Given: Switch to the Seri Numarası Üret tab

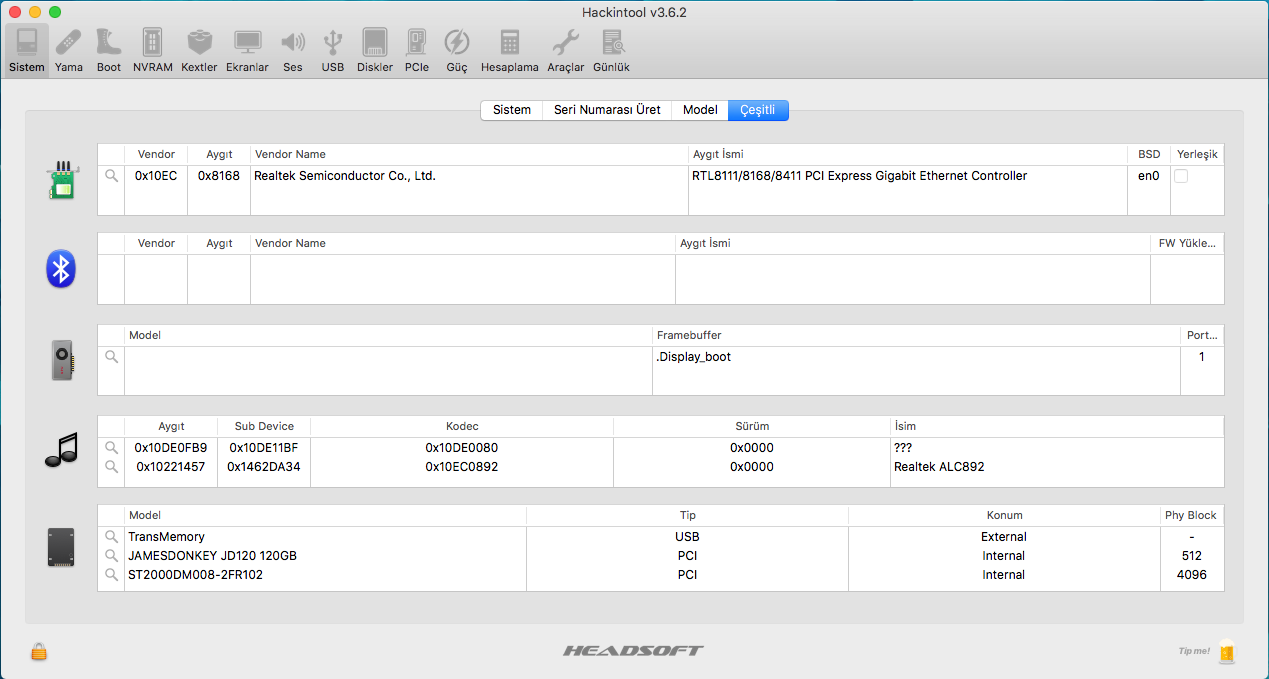Looking at the screenshot, I should click(x=607, y=110).
